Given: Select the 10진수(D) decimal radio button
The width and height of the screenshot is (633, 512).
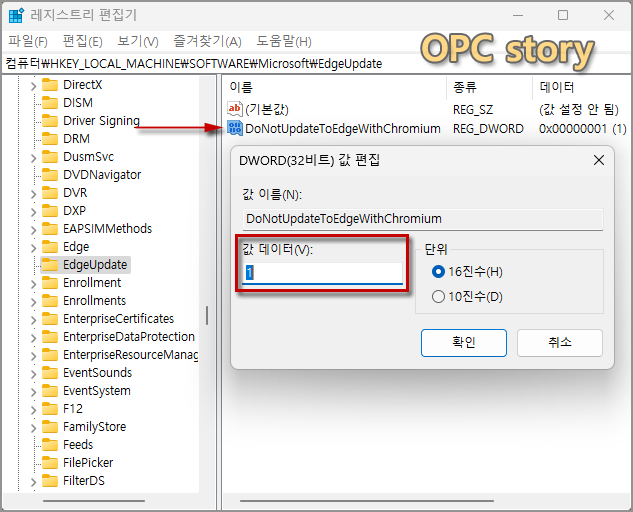Looking at the screenshot, I should (x=438, y=297).
